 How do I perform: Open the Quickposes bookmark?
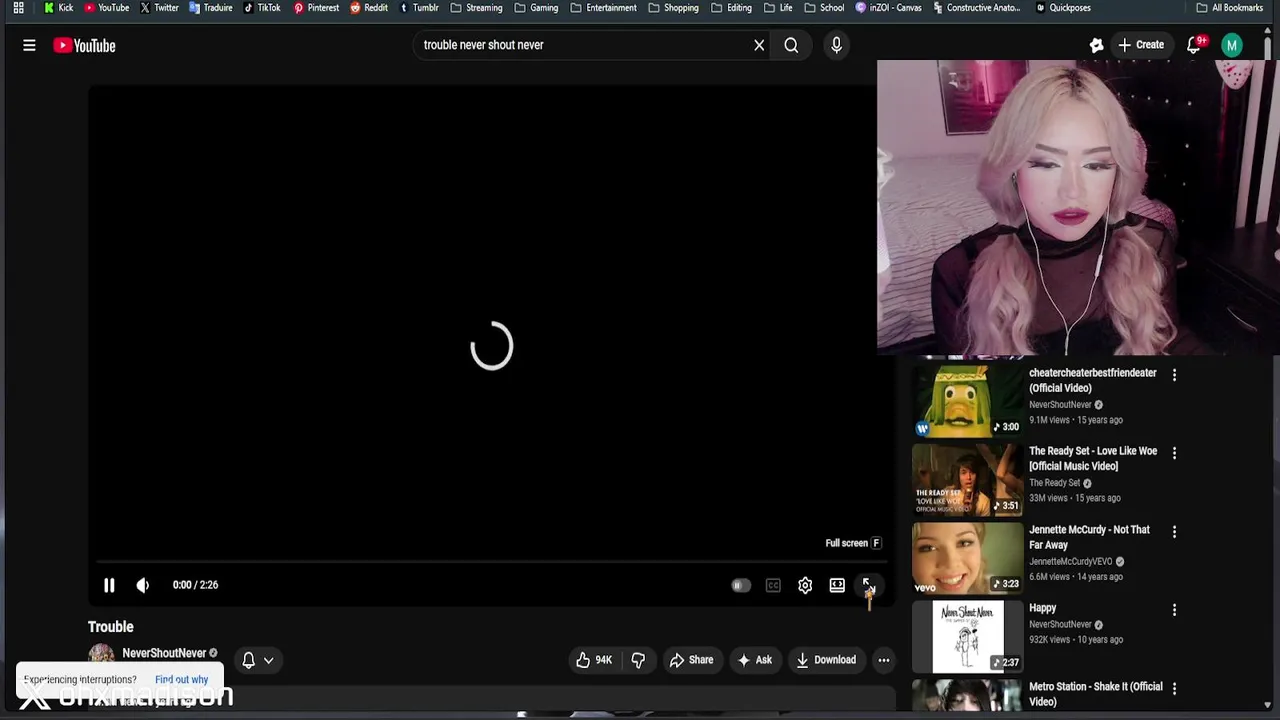pos(1063,8)
